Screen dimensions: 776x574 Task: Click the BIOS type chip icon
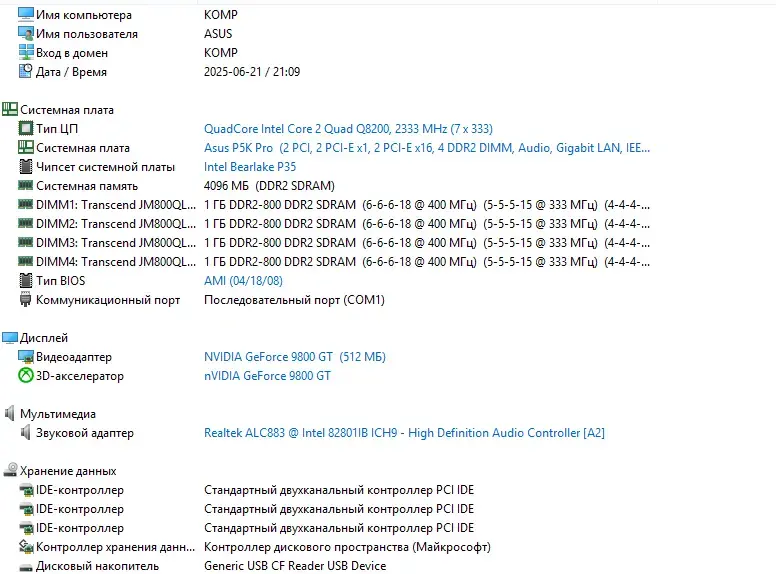[26, 281]
